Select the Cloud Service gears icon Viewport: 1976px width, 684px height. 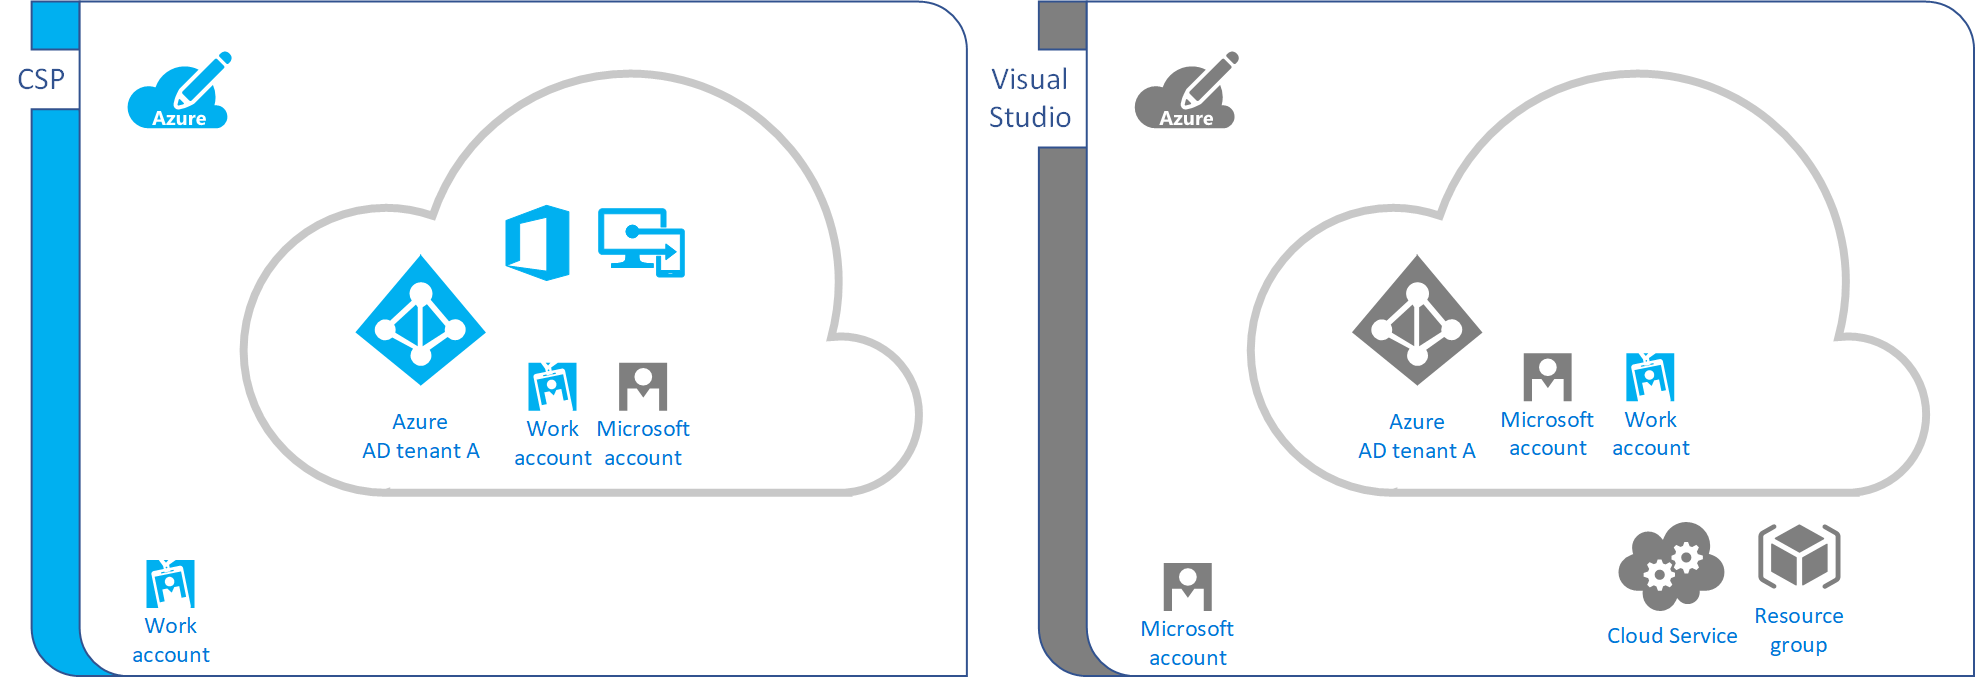click(1670, 565)
